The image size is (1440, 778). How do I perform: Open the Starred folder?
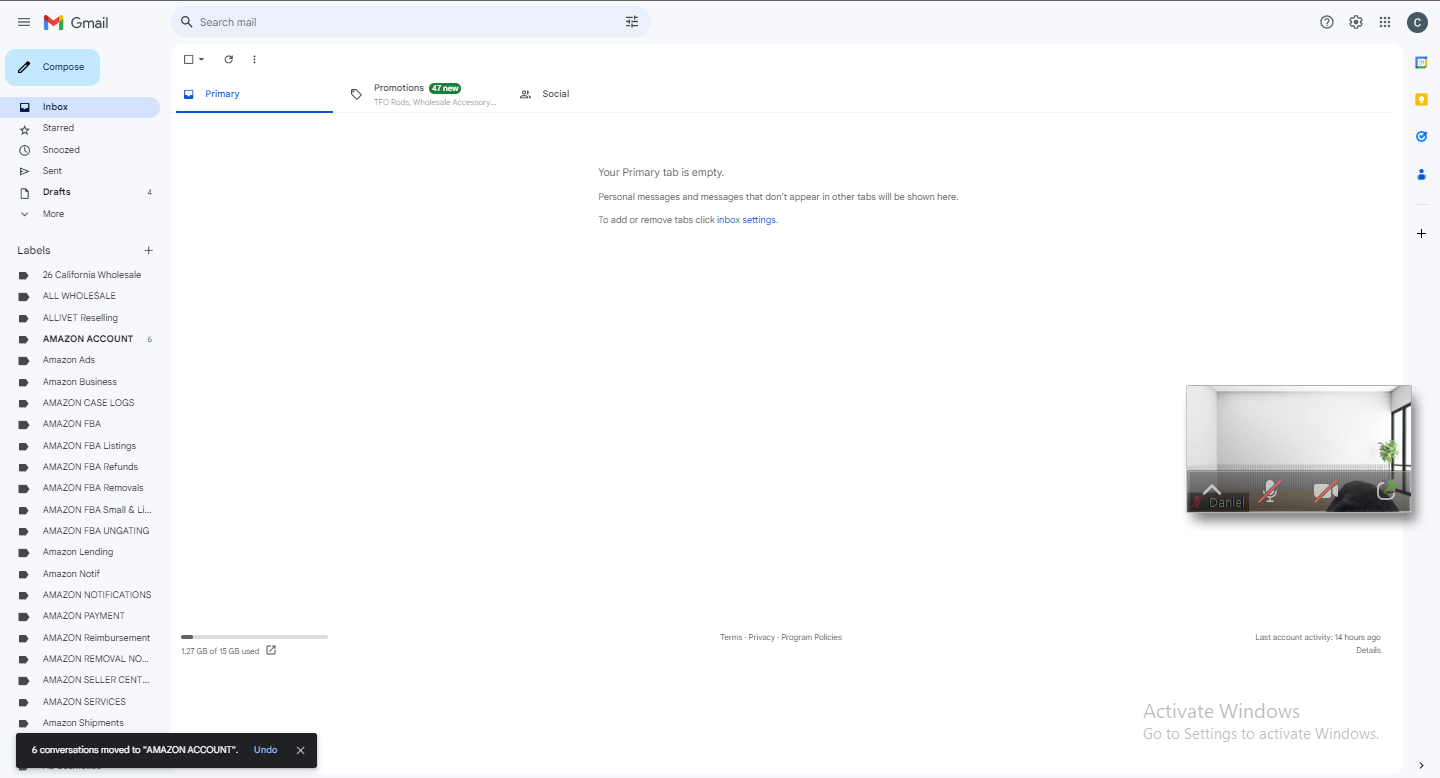(80, 128)
